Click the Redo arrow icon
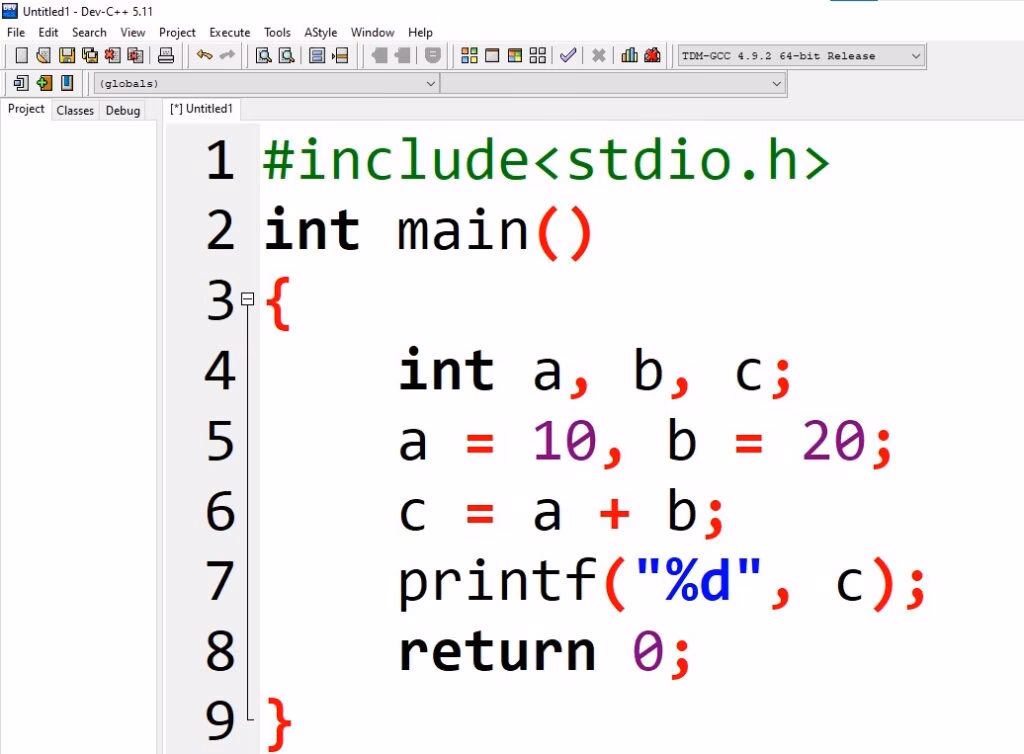The height and width of the screenshot is (754, 1024). [x=227, y=55]
